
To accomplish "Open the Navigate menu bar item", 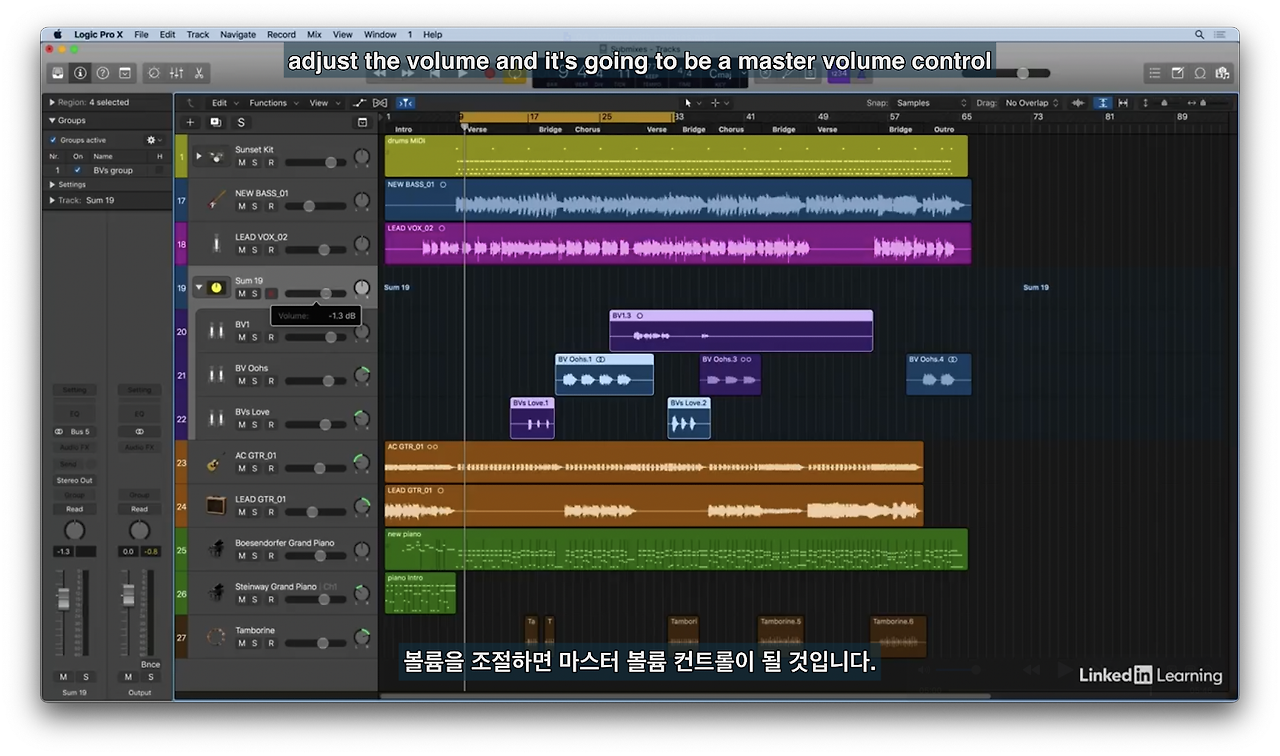I will click(x=238, y=35).
